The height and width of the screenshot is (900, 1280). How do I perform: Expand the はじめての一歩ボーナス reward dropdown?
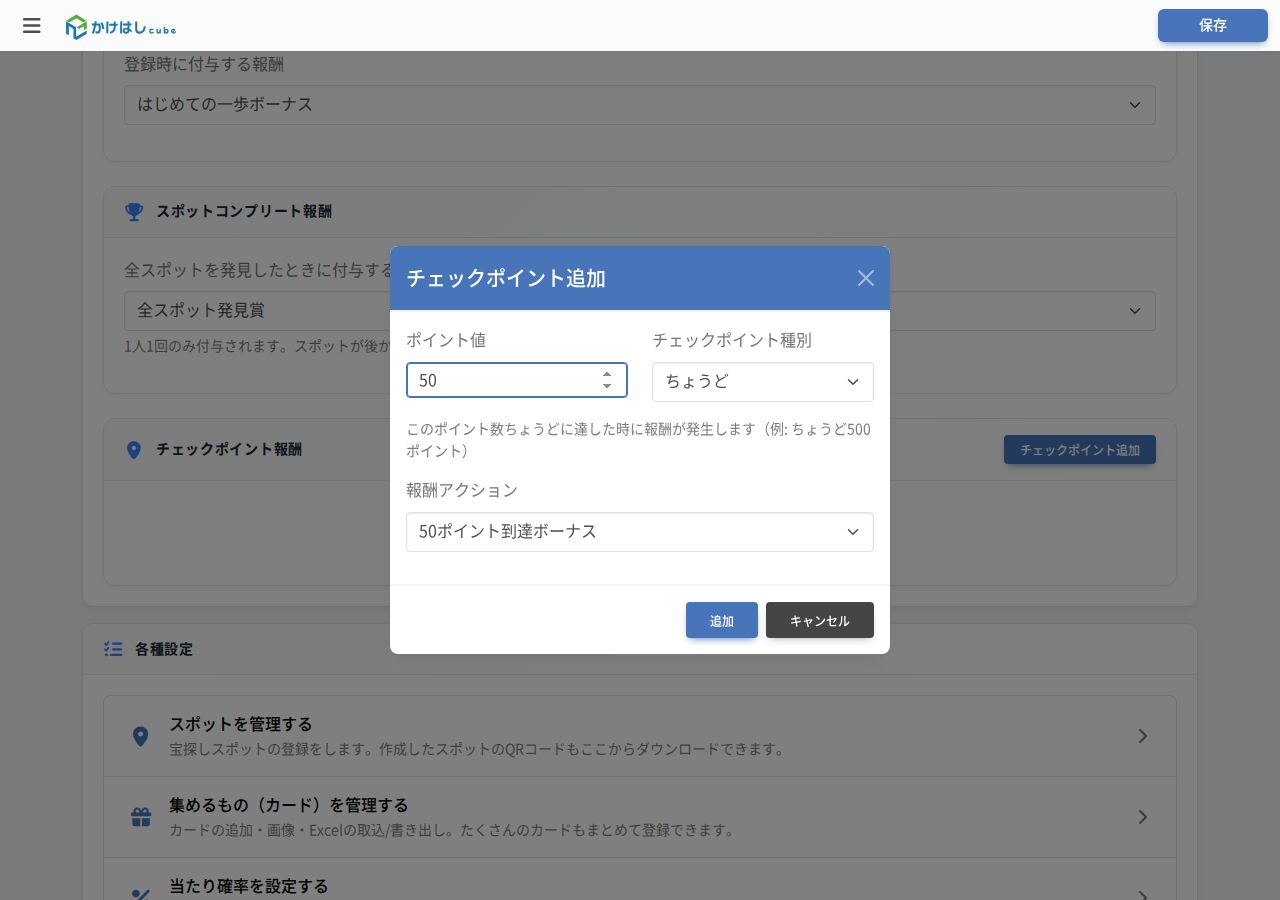click(640, 105)
